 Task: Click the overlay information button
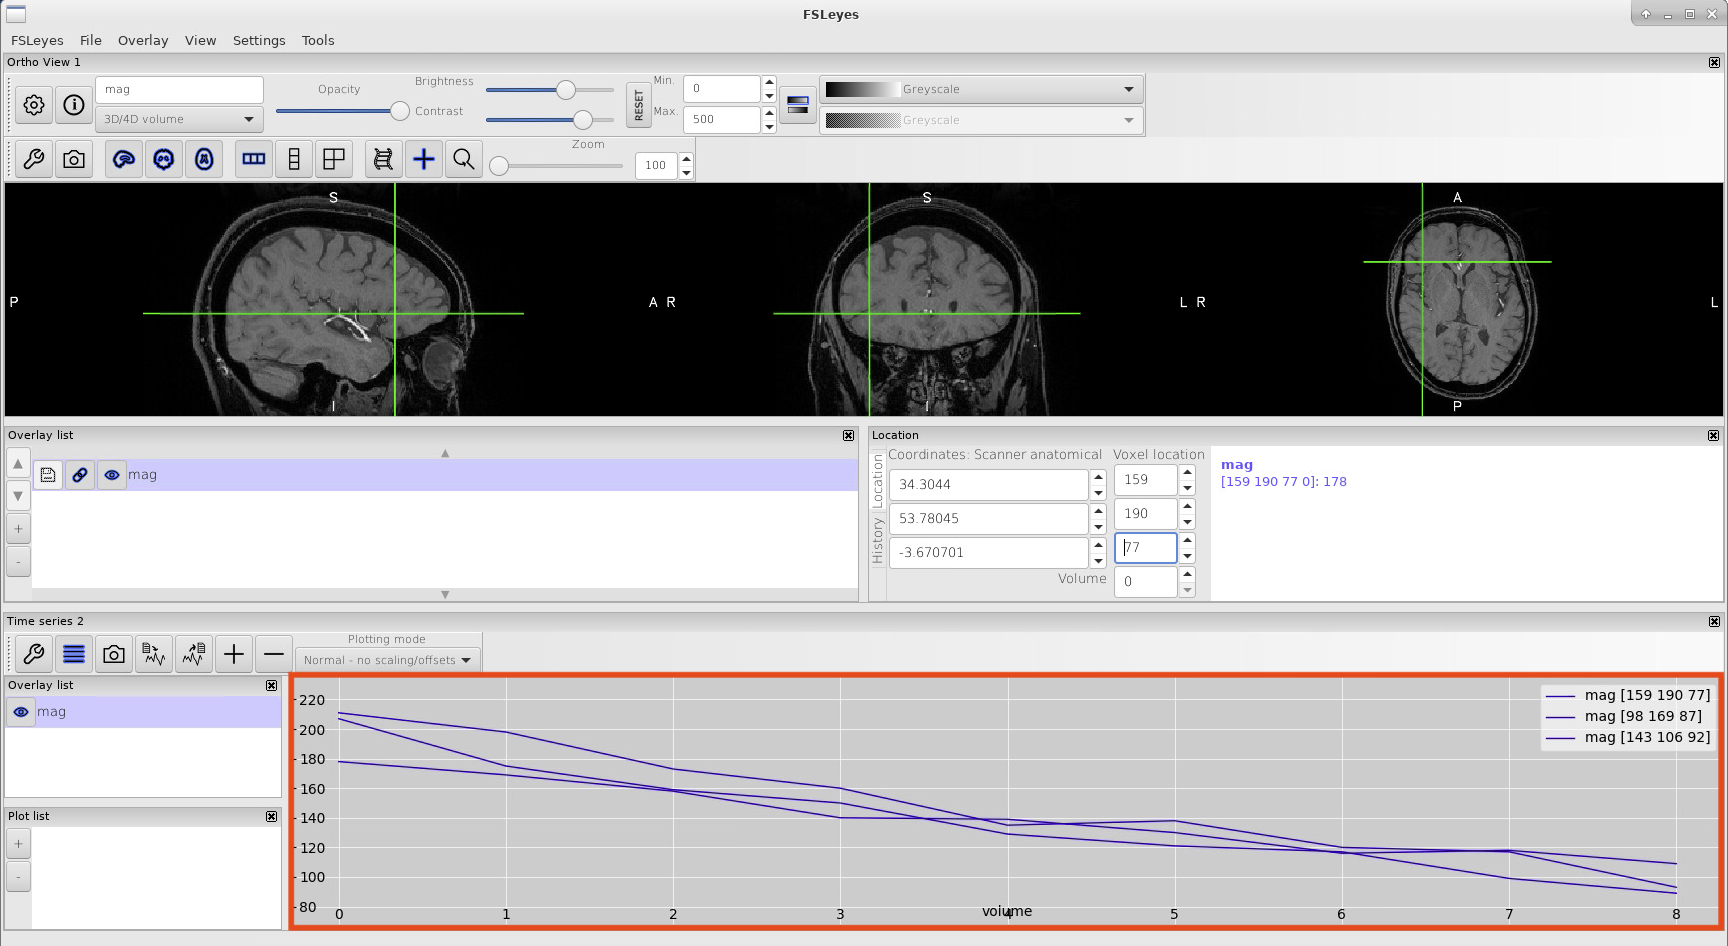click(x=74, y=104)
